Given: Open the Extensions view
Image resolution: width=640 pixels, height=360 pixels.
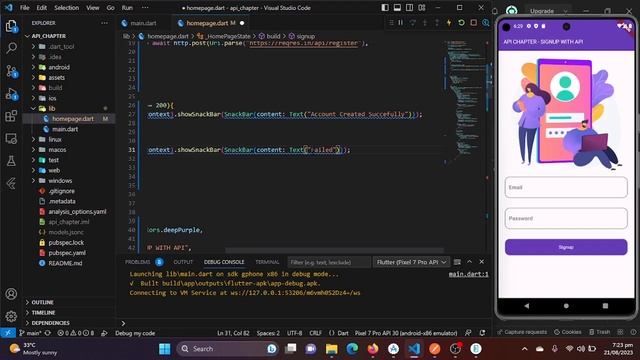Looking at the screenshot, I should point(11,116).
